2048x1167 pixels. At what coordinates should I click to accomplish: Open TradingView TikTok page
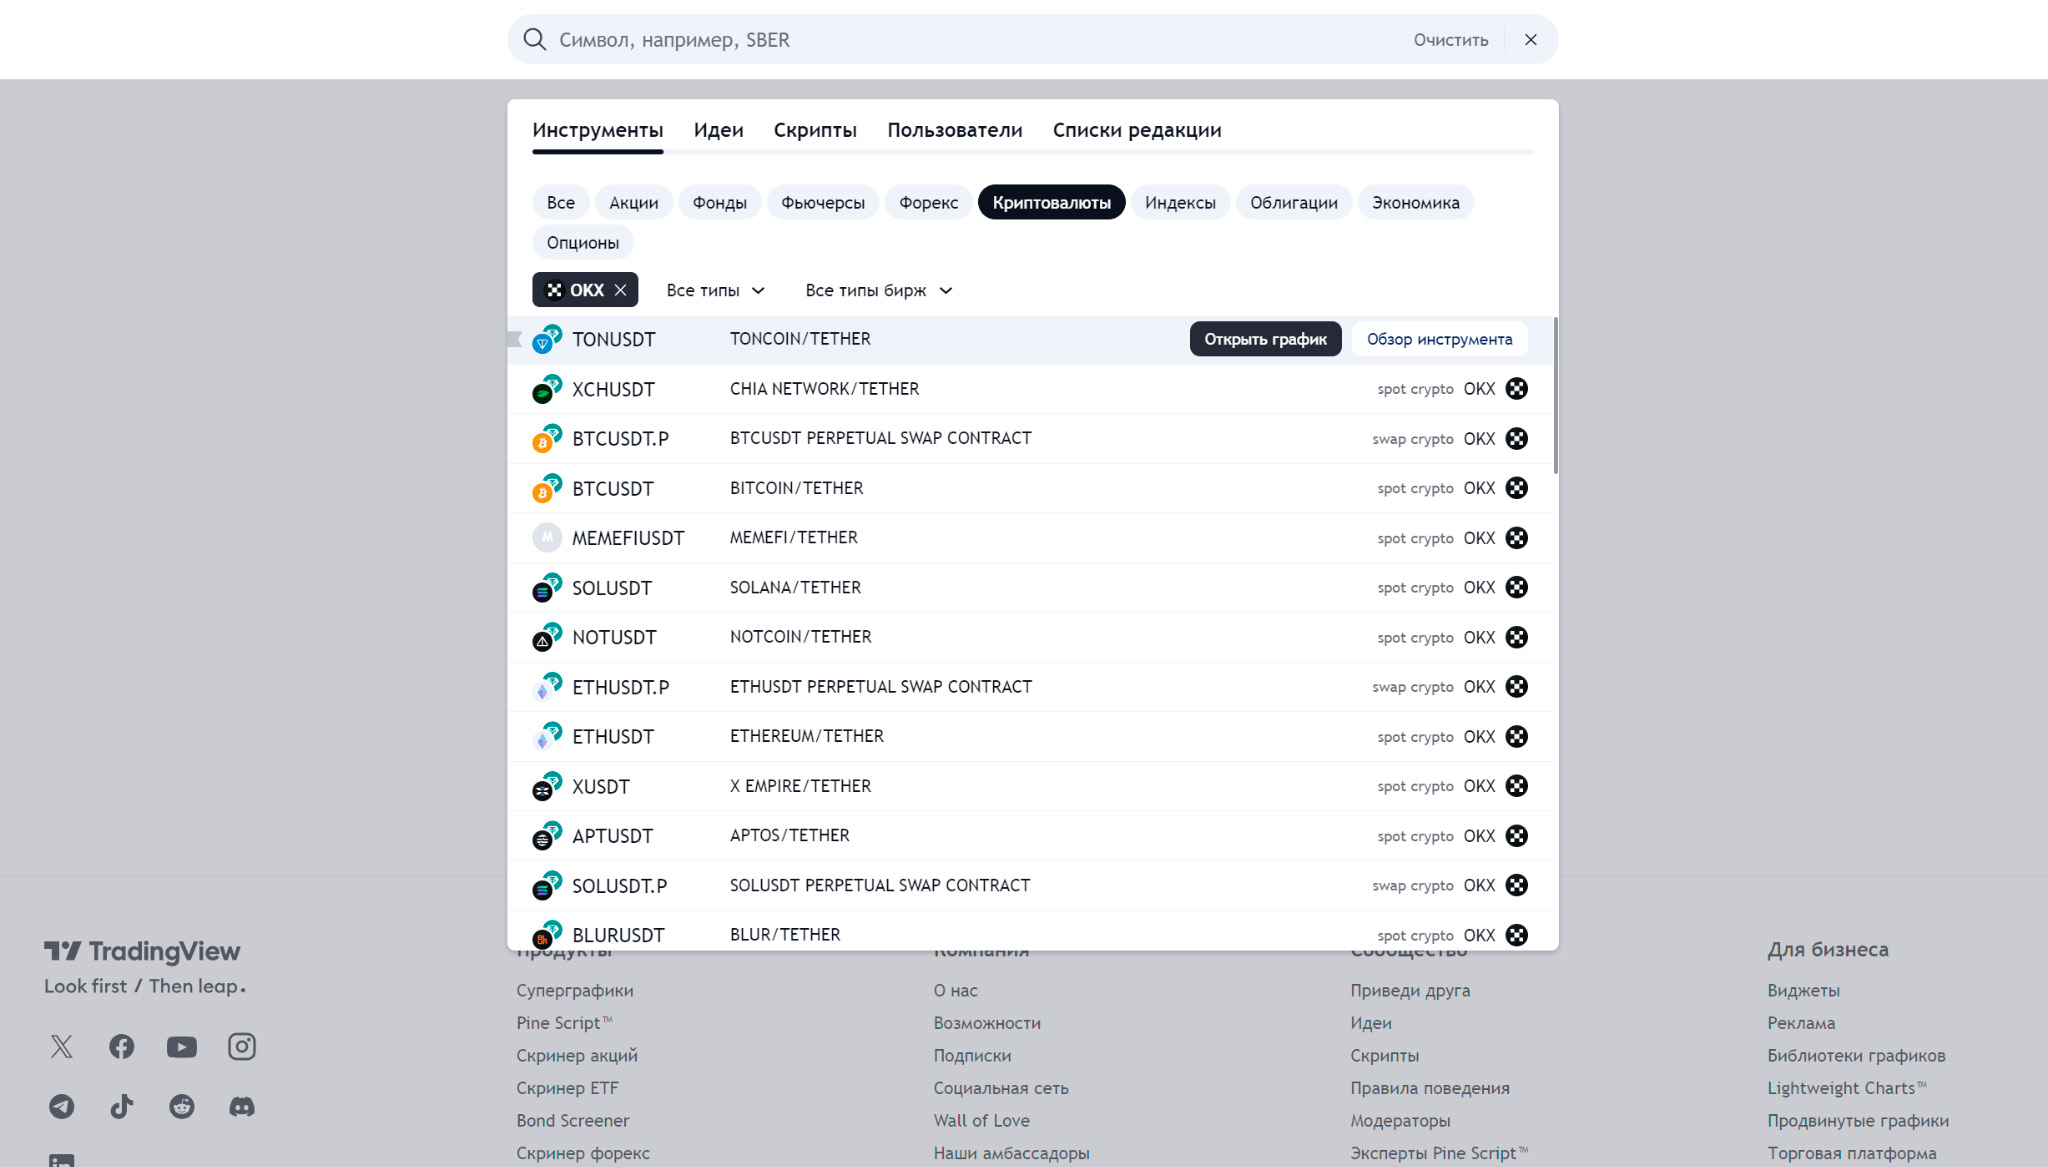[x=122, y=1107]
